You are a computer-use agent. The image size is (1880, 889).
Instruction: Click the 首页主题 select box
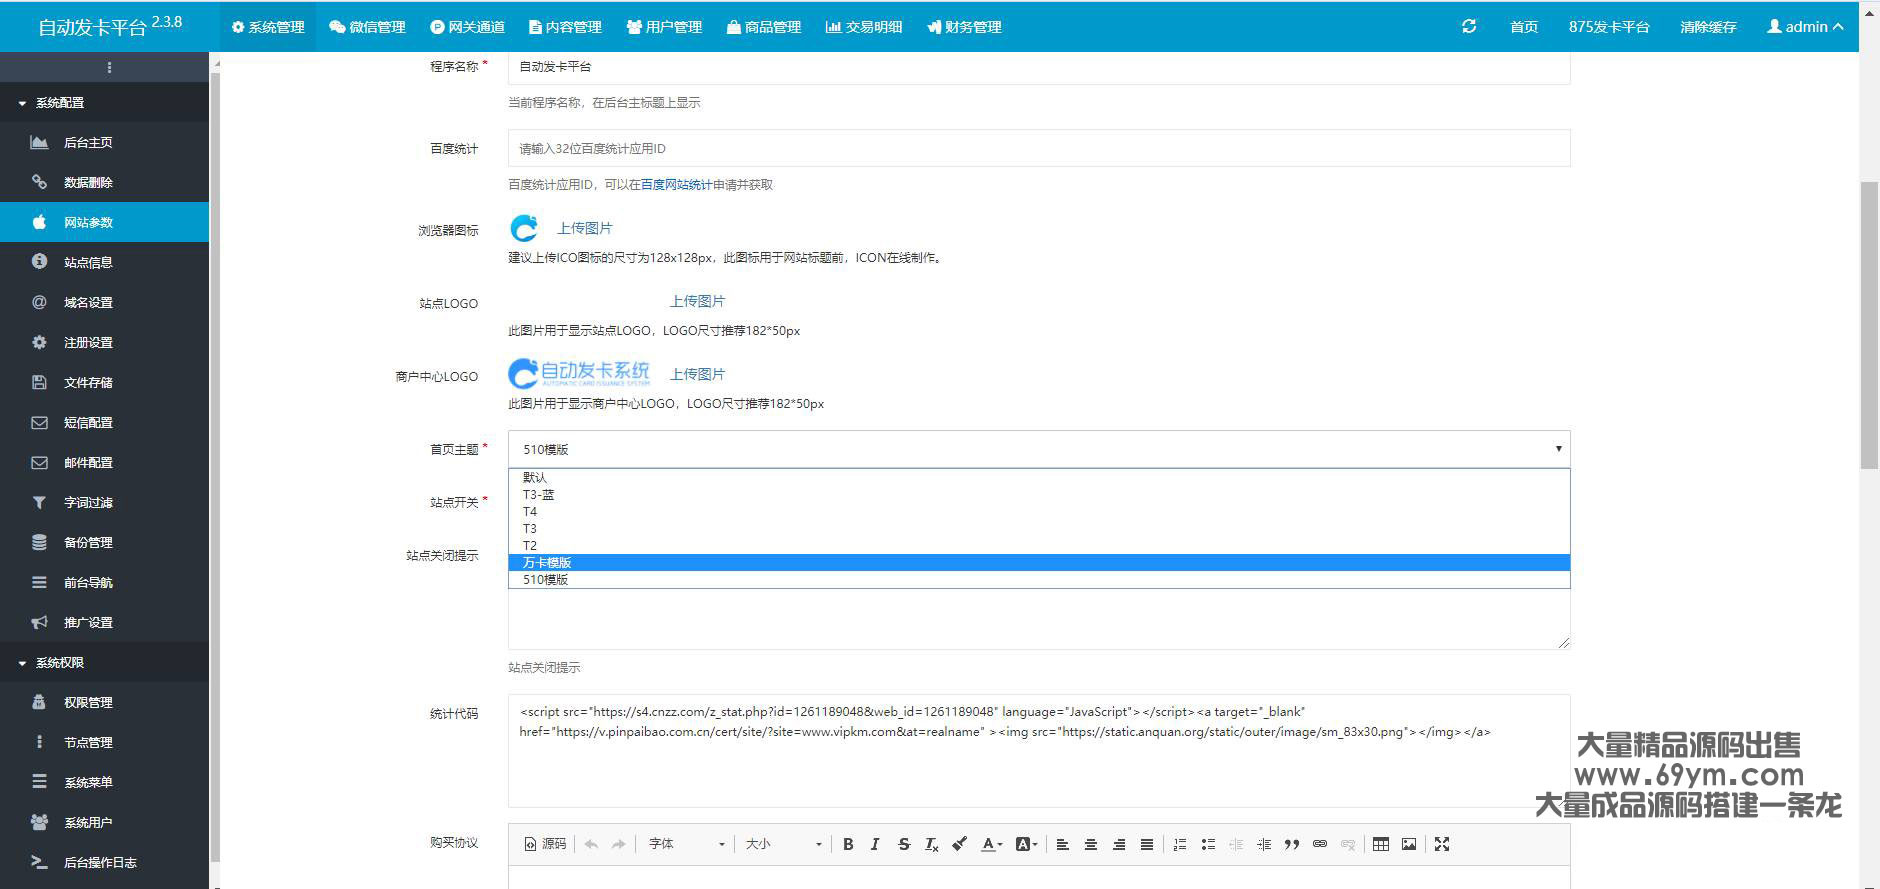coord(1039,449)
